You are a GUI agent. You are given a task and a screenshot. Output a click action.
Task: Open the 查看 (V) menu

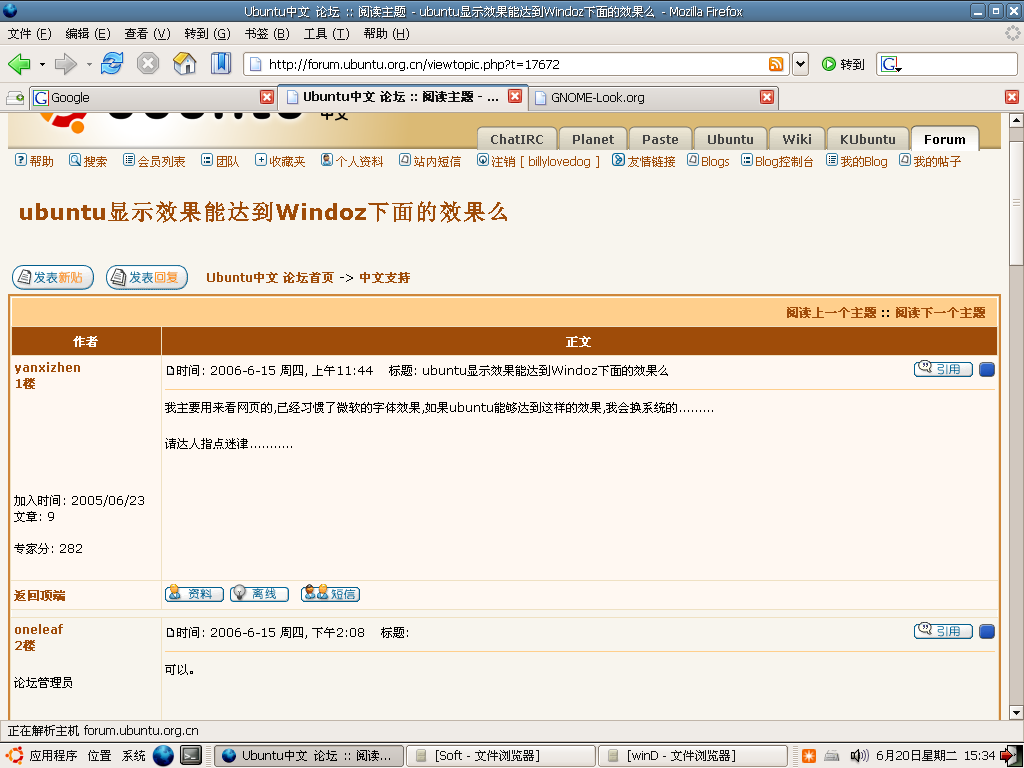click(148, 33)
